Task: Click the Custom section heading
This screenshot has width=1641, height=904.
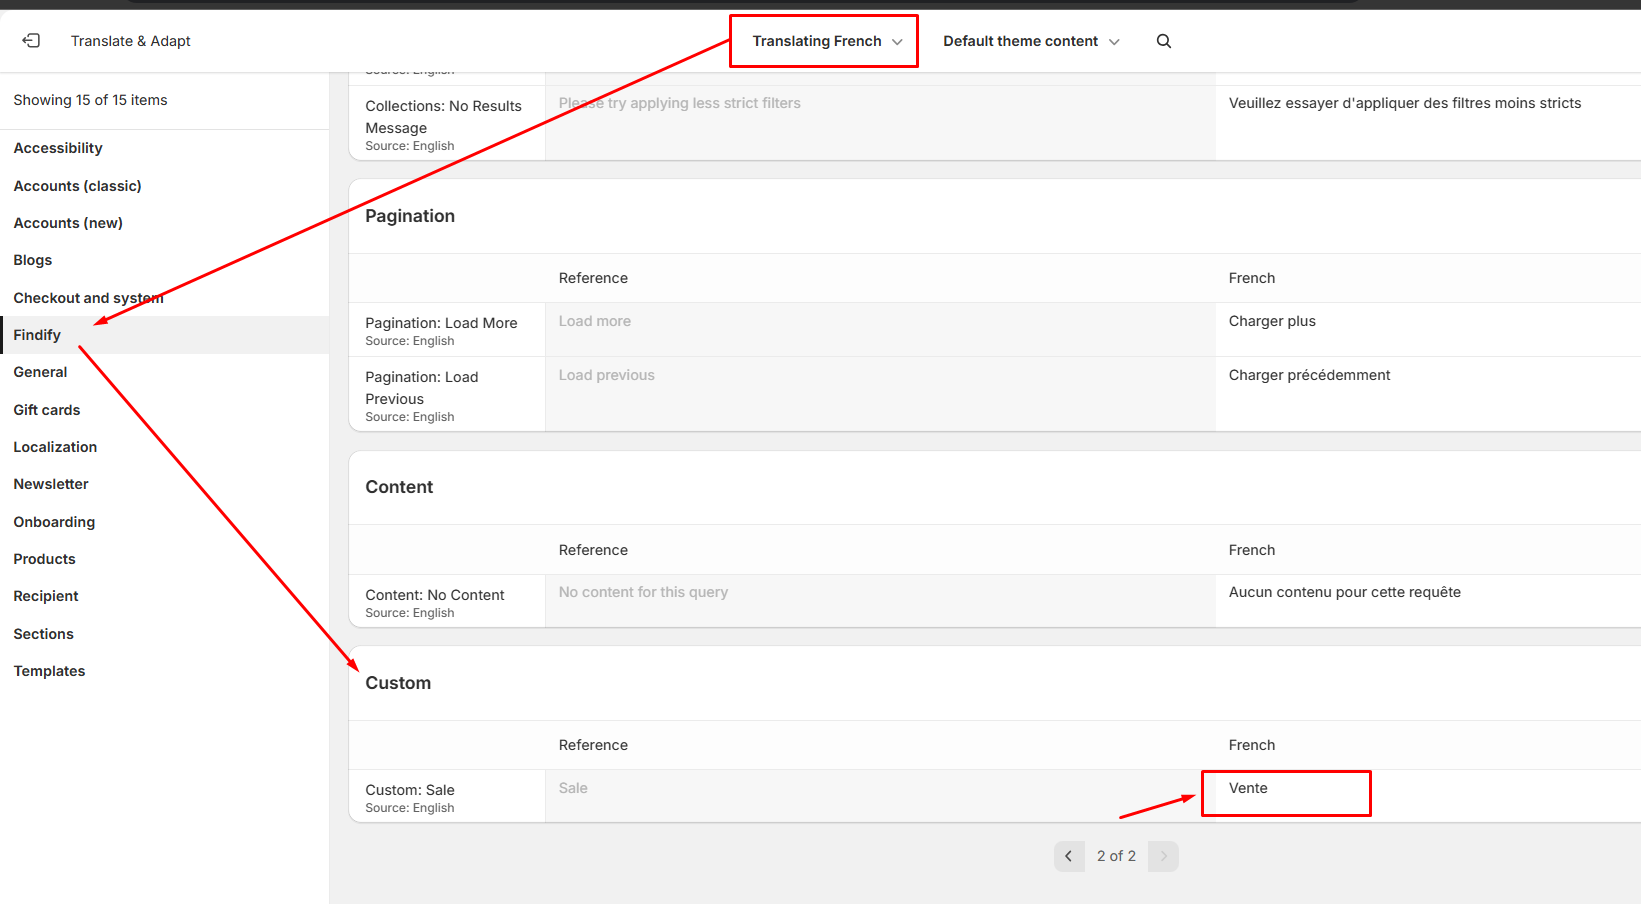Action: [398, 683]
